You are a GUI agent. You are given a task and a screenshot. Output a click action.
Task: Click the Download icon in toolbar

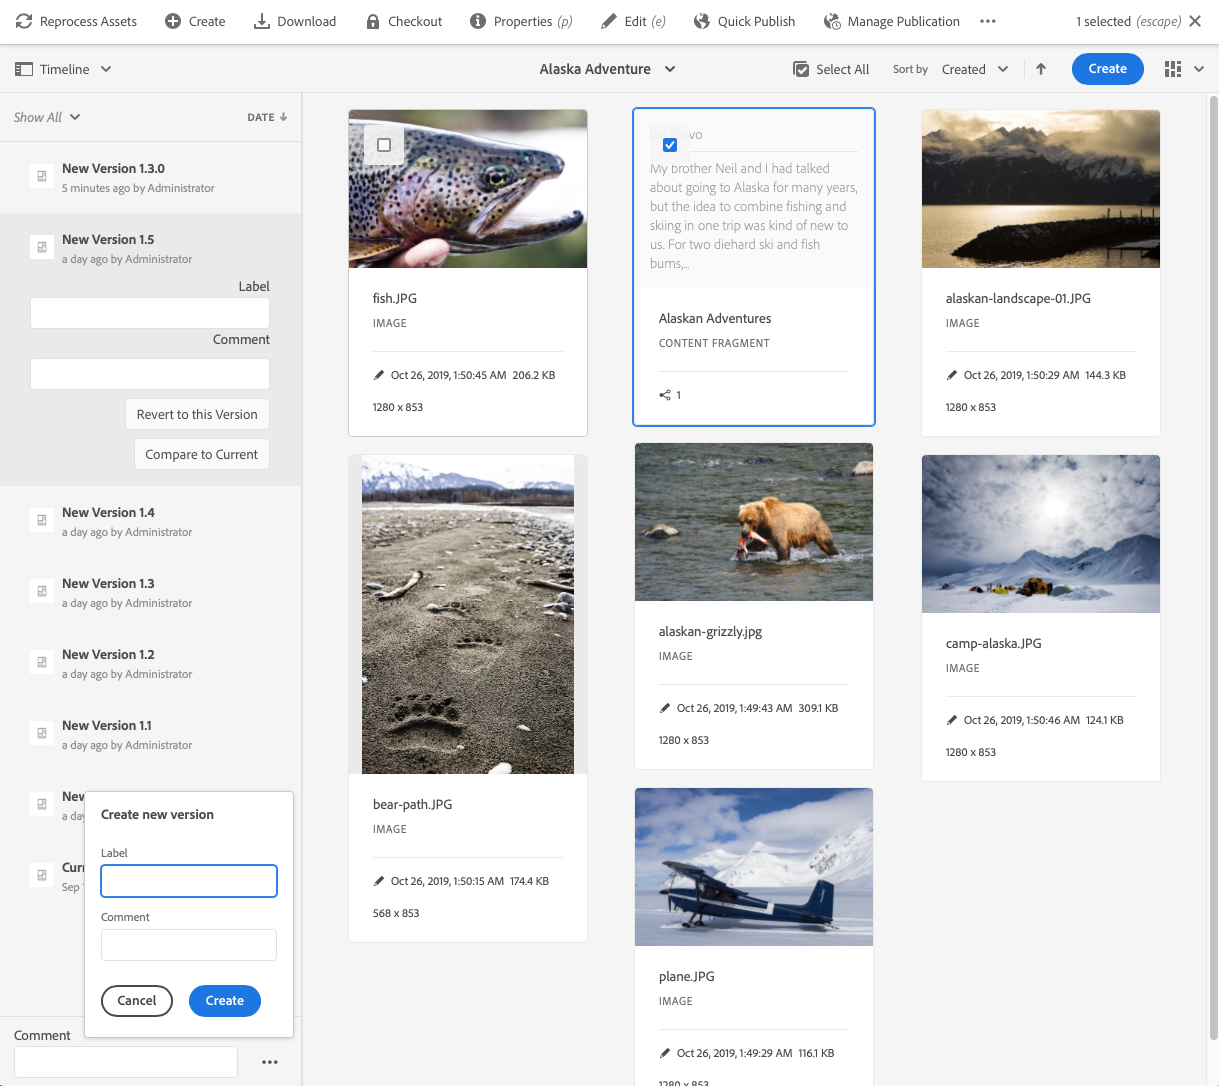[x=262, y=21]
